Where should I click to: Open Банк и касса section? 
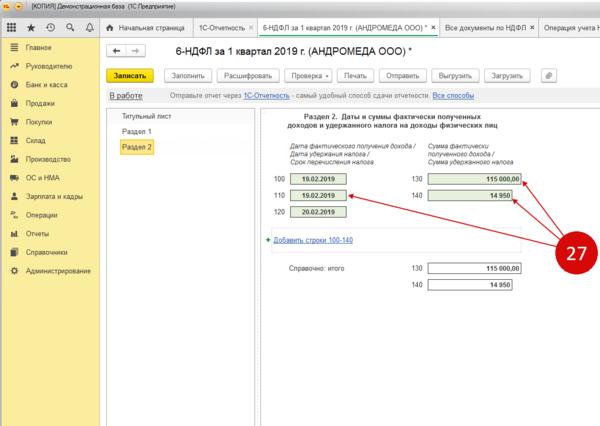tap(47, 85)
